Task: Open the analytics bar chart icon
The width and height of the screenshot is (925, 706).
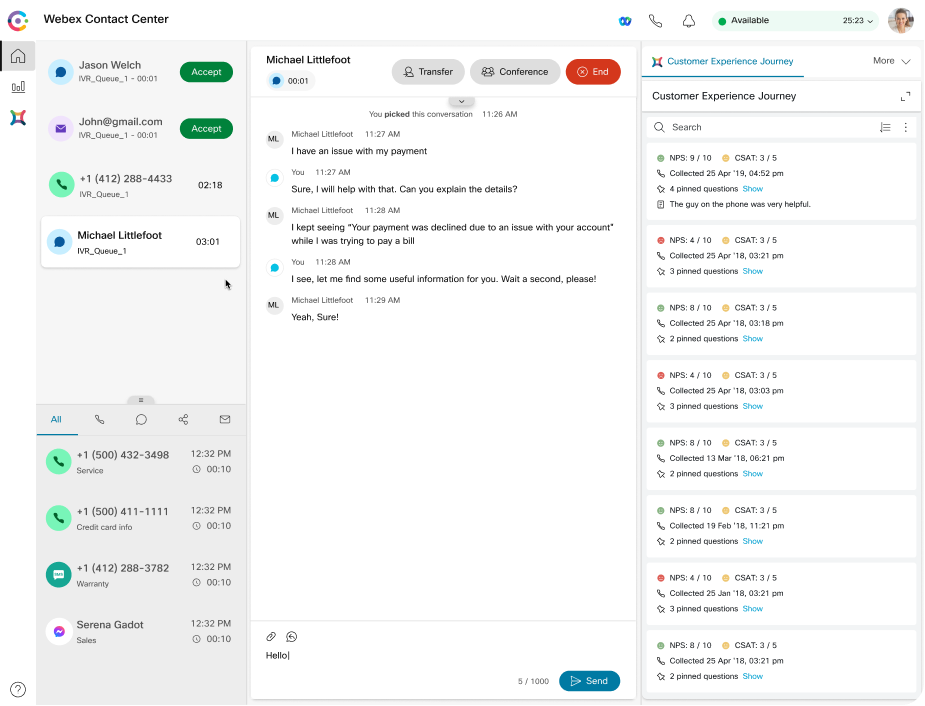Action: [18, 87]
